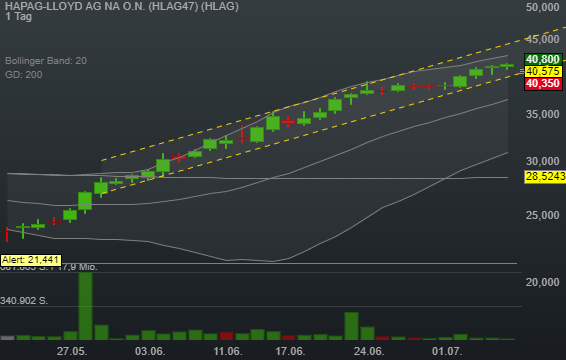Click the chart title HAPAG-LLOYD AG NA O.N.

coord(75,6)
